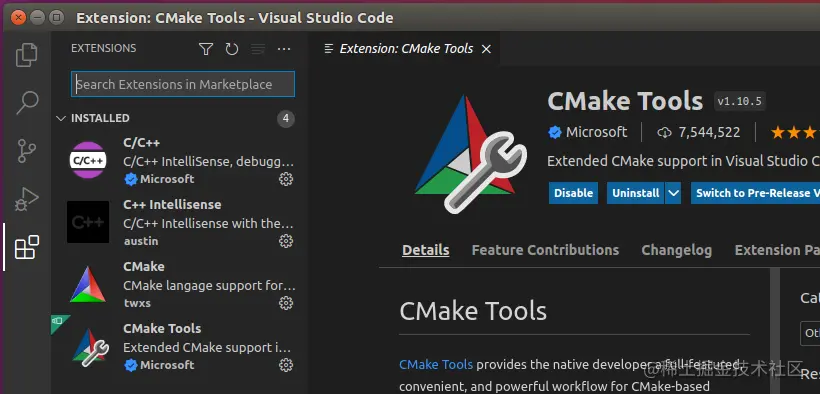Open Run and Debug view icon
This screenshot has height=394, width=820.
click(x=27, y=199)
